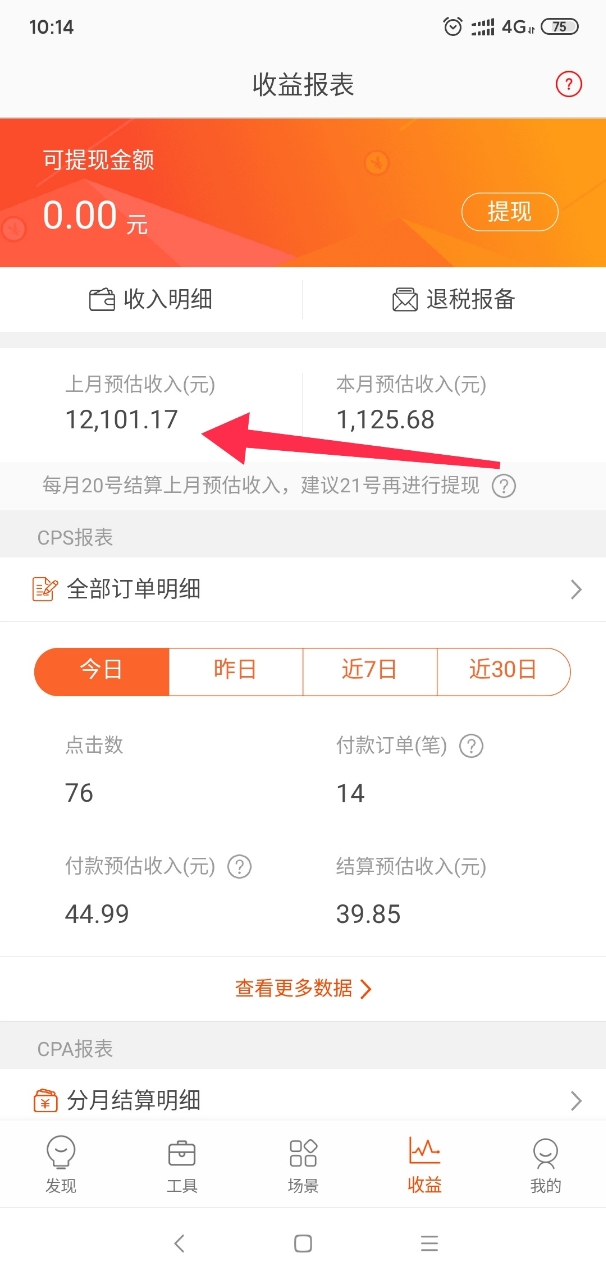This screenshot has width=606, height=1280.
Task: Select the 近30日 time range
Action: pos(504,671)
